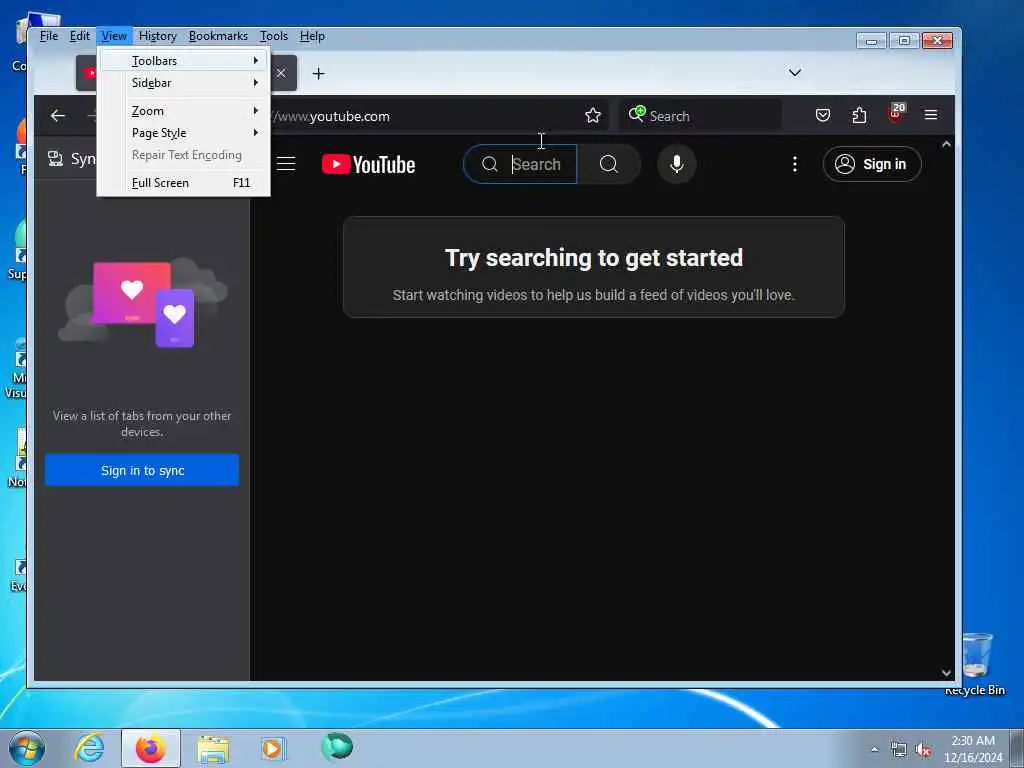Open the File menu
The height and width of the screenshot is (768, 1024).
tap(49, 36)
